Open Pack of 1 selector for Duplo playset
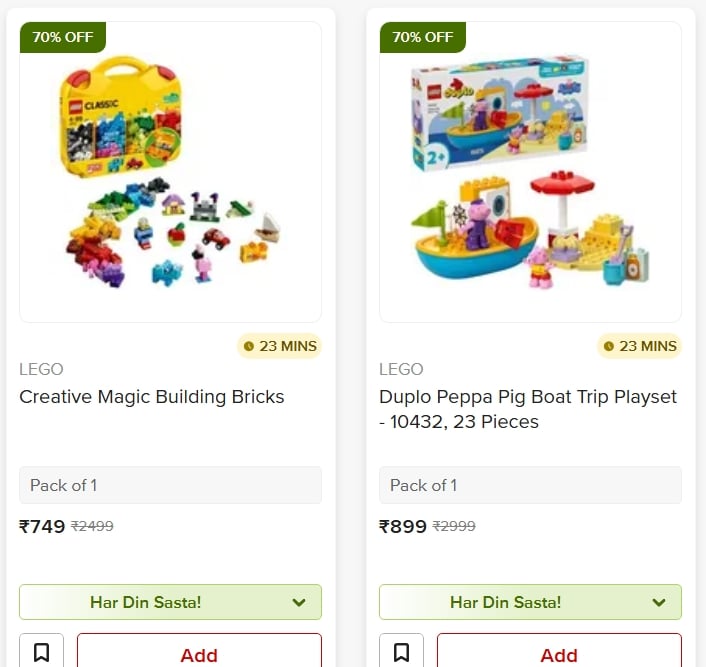The width and height of the screenshot is (706, 667). click(x=530, y=485)
